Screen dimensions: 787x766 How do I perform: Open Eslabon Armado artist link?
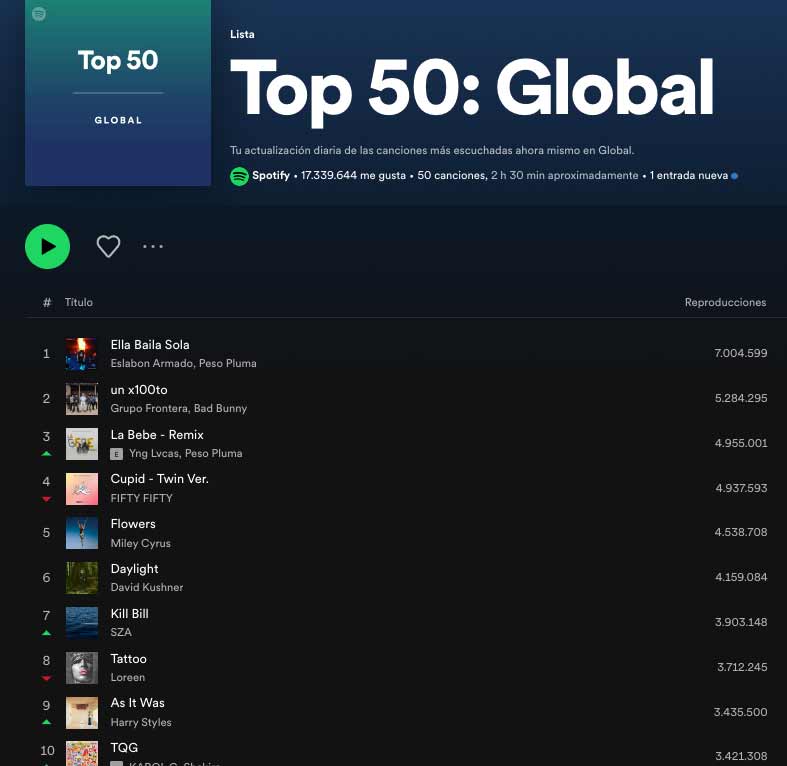point(152,363)
